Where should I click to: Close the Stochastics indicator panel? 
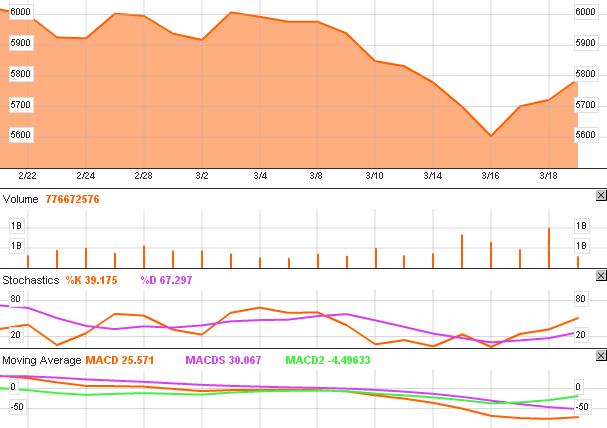click(600, 279)
